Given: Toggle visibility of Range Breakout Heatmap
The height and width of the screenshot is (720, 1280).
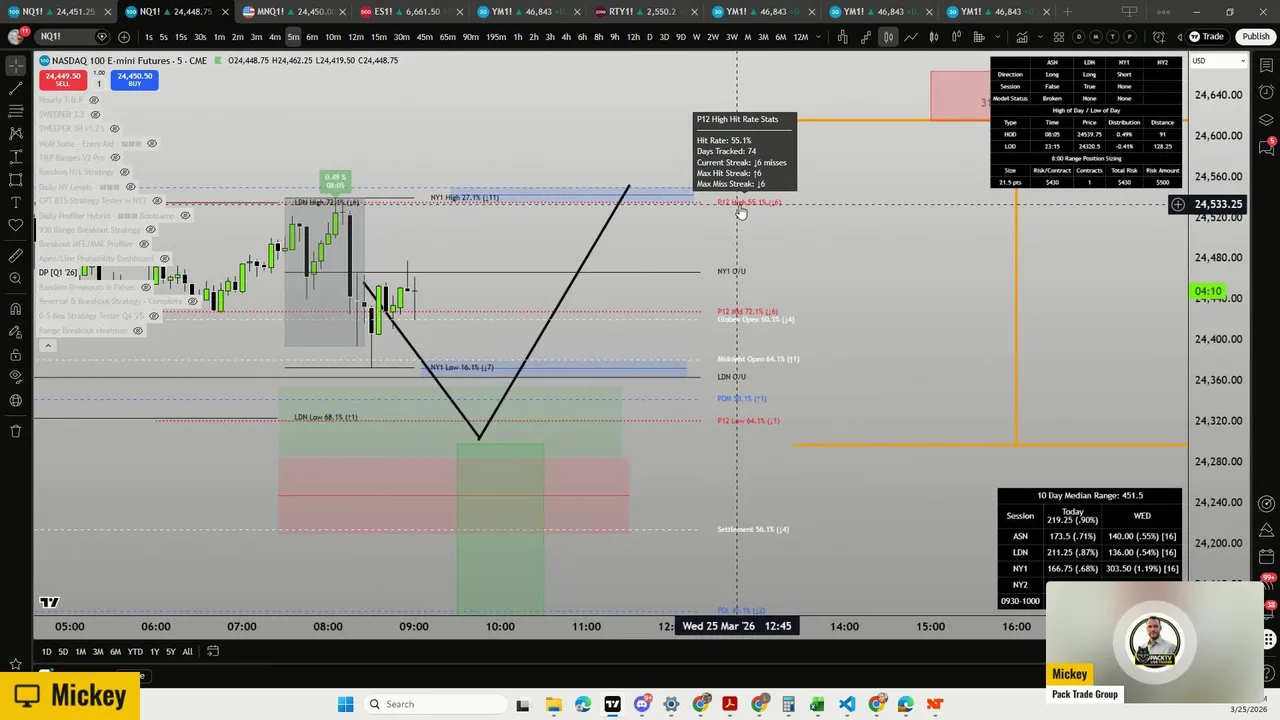Looking at the screenshot, I should [137, 330].
